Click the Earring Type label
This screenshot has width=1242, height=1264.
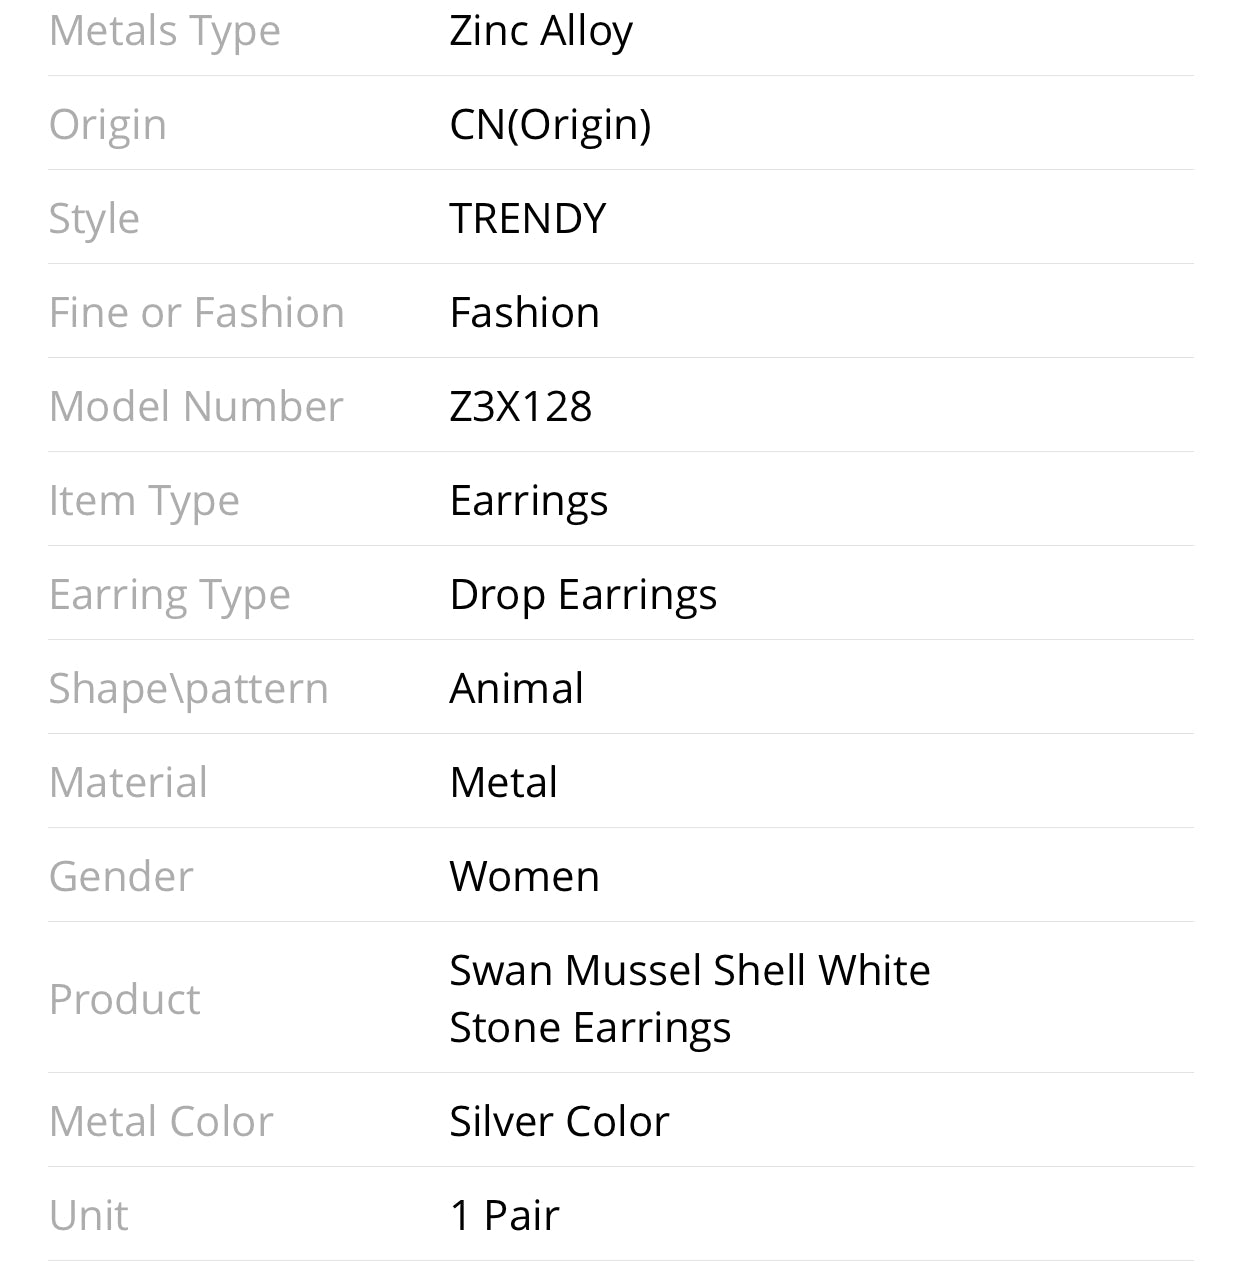170,595
